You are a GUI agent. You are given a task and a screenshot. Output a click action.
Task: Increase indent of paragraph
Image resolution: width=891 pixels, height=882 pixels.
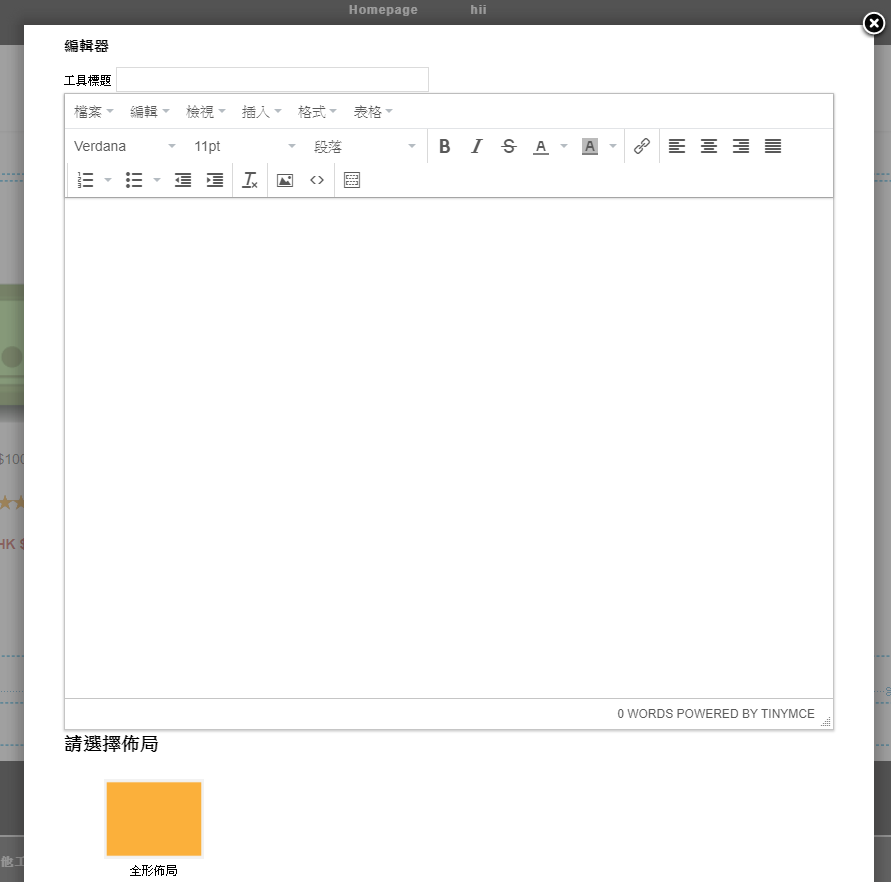[x=215, y=181]
